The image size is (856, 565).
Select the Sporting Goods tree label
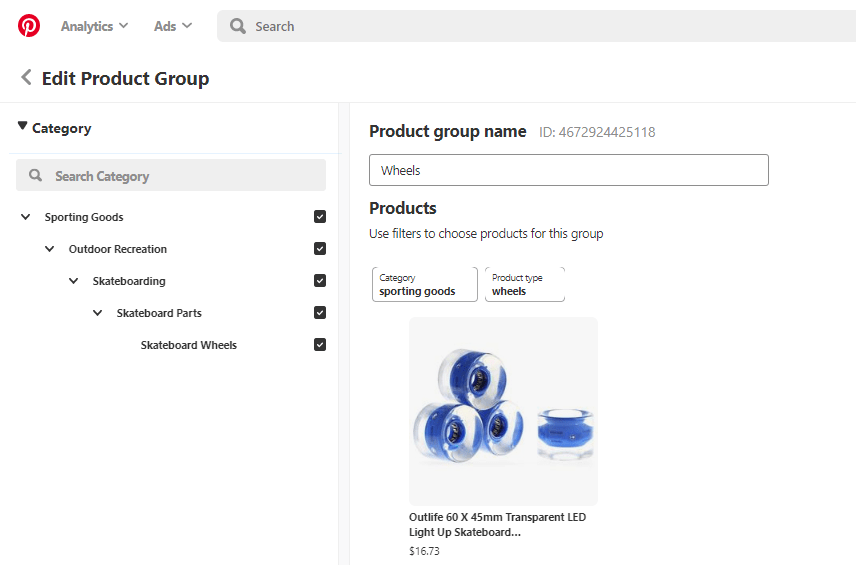(84, 217)
